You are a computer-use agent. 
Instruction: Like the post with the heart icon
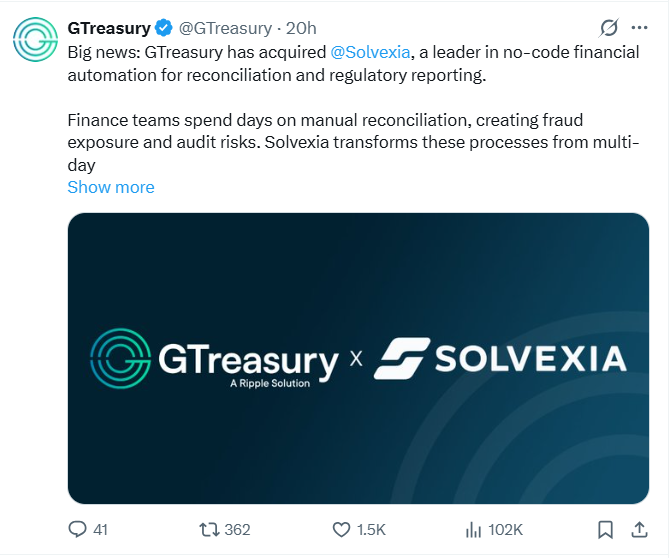341,529
